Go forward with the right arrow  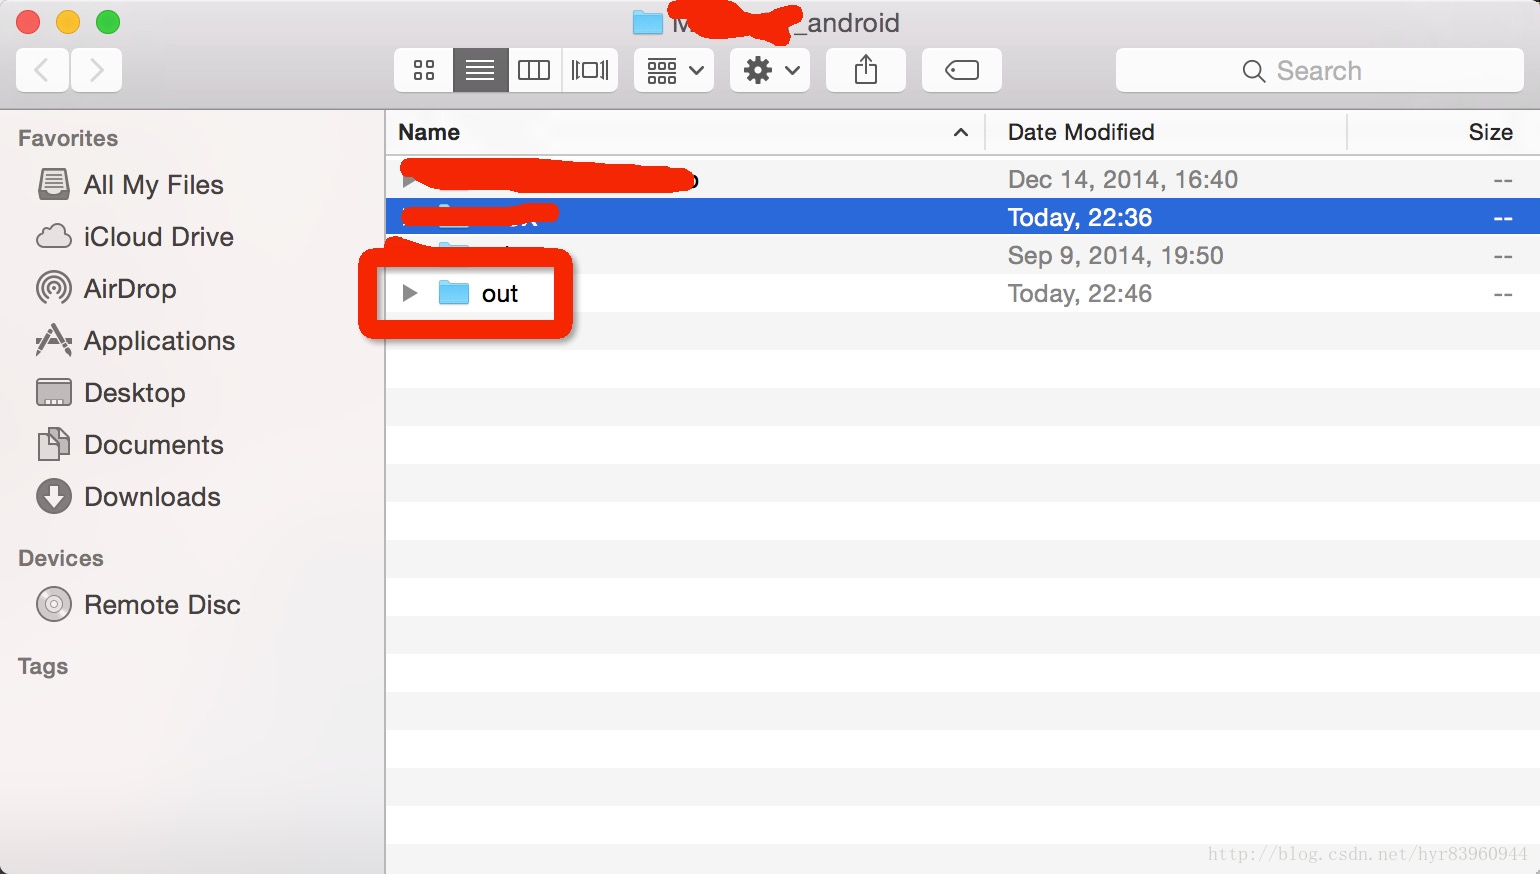[96, 70]
